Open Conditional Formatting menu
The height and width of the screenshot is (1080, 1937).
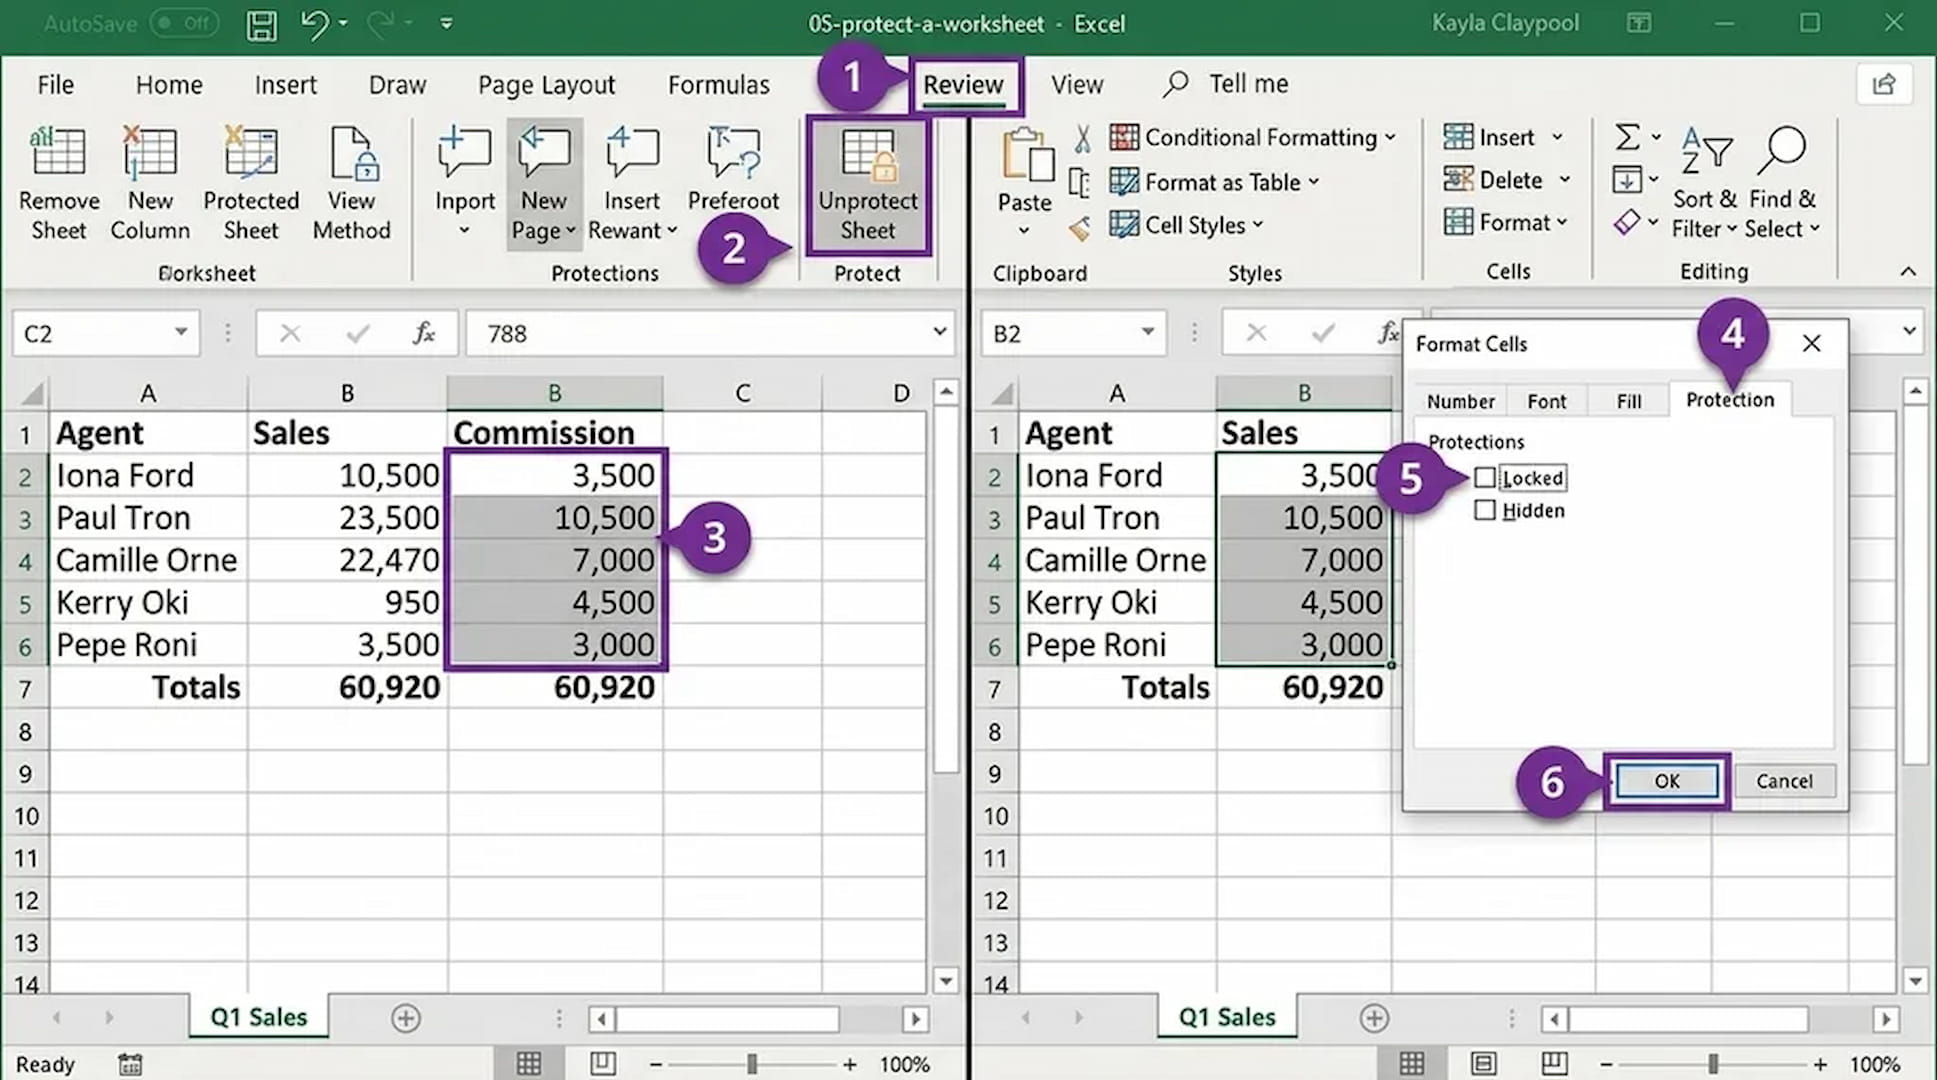[1252, 137]
